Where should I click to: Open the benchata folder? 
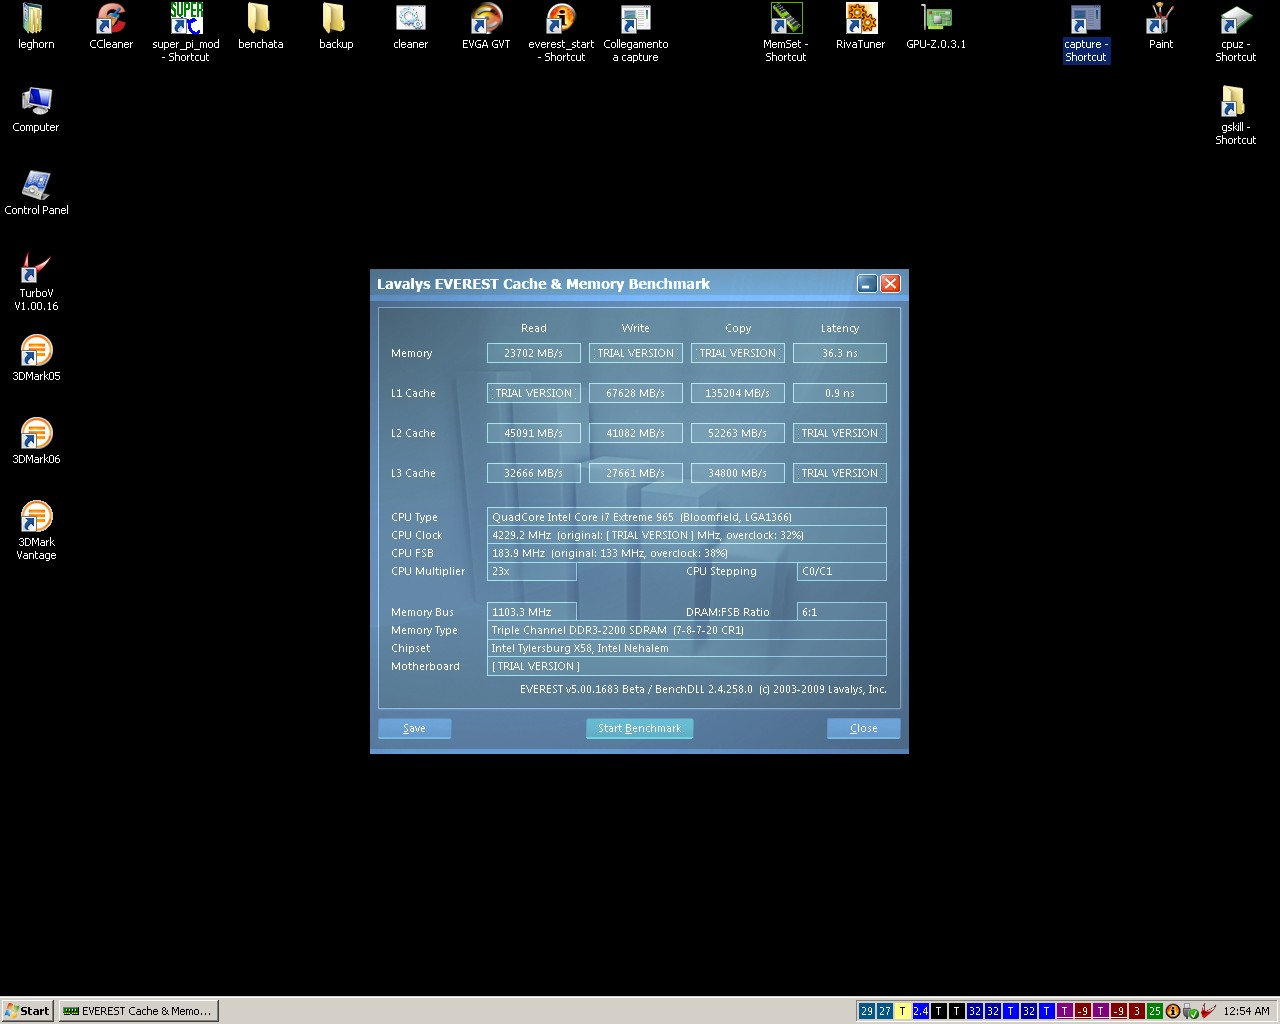tap(260, 26)
